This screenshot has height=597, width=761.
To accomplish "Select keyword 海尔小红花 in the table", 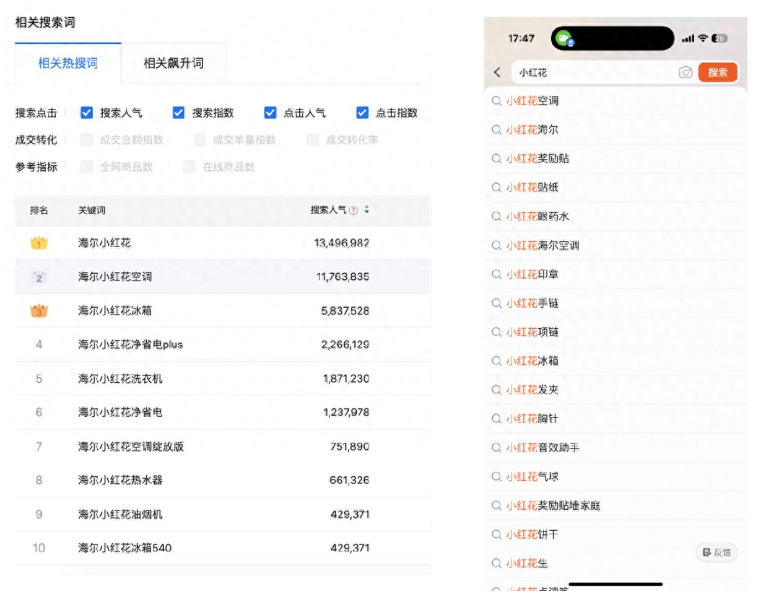I will pos(104,243).
